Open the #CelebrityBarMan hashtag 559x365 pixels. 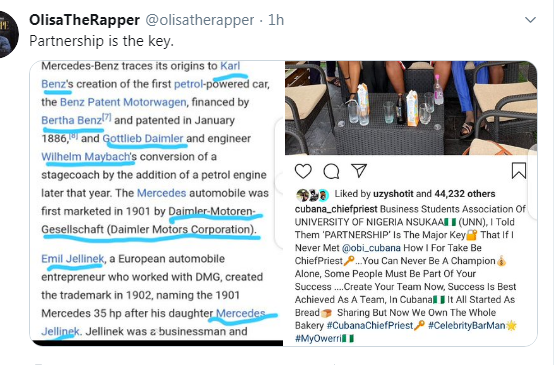click(x=466, y=325)
